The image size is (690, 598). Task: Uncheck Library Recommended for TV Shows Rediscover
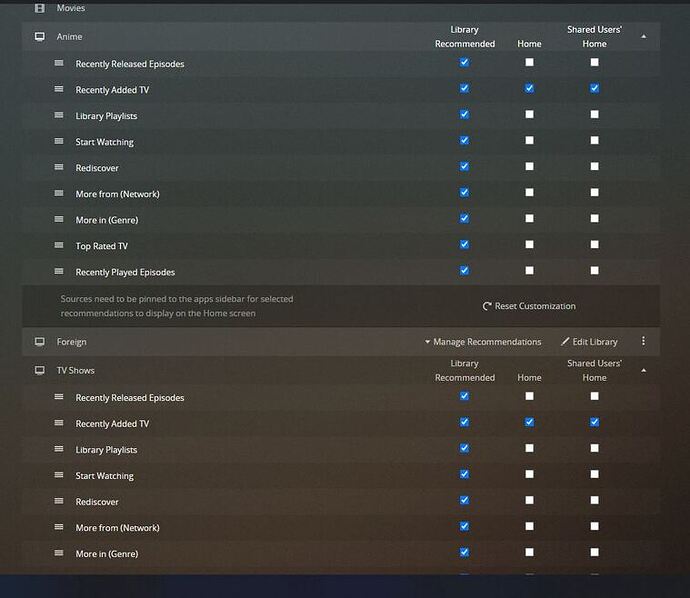(x=464, y=500)
